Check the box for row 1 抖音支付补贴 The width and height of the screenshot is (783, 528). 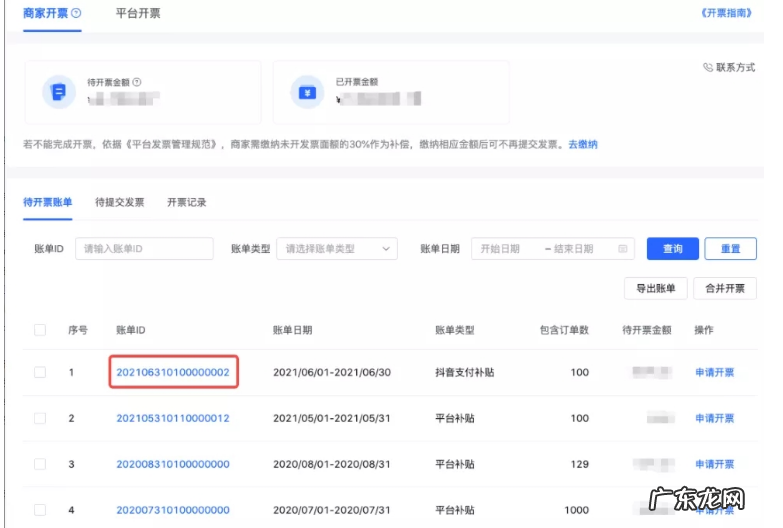pos(40,372)
